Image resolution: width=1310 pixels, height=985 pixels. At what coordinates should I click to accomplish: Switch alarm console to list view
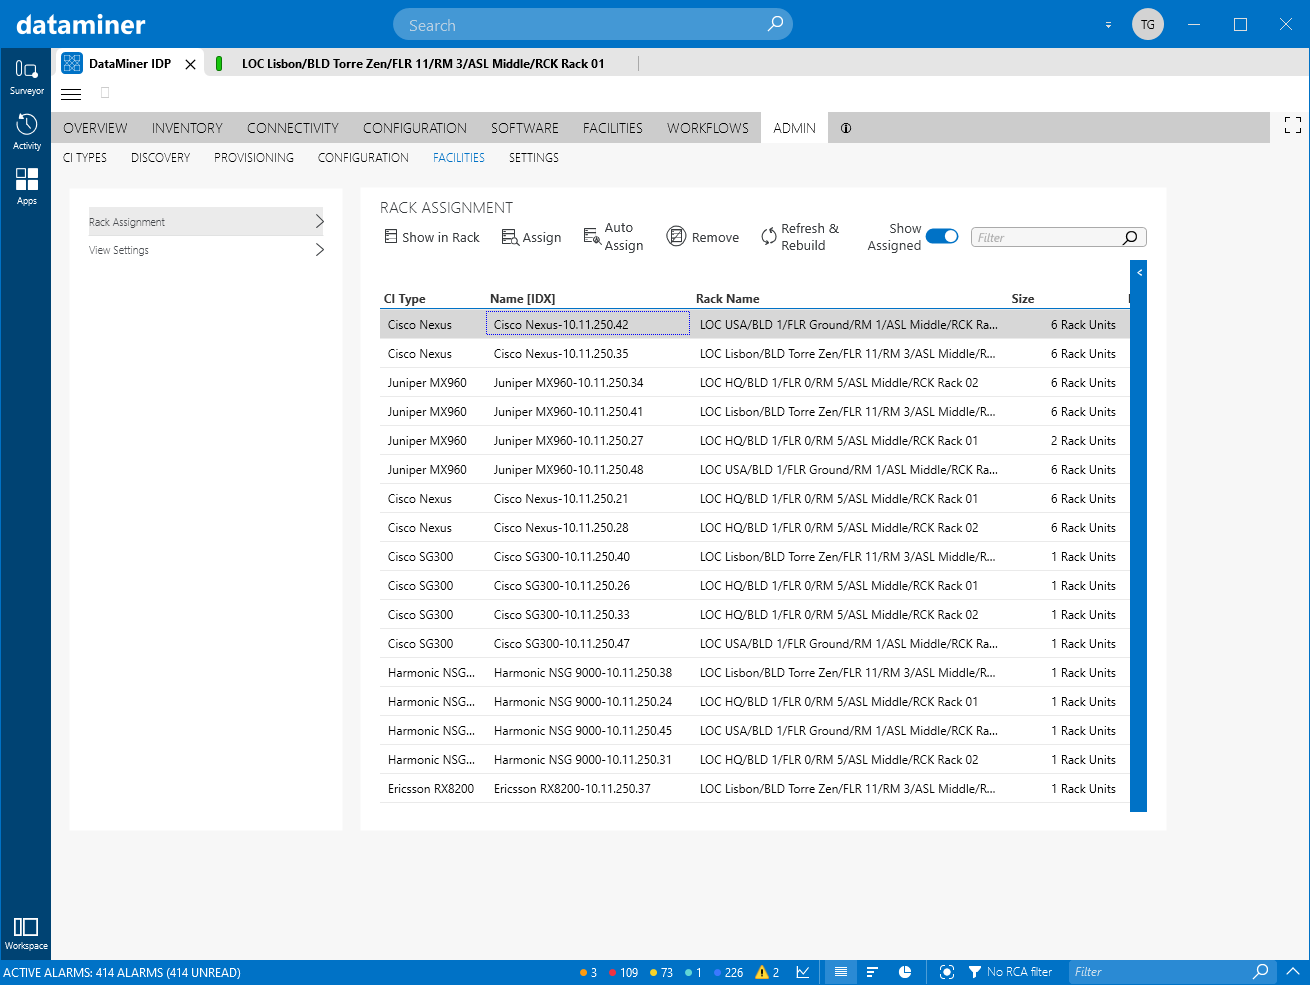click(841, 972)
